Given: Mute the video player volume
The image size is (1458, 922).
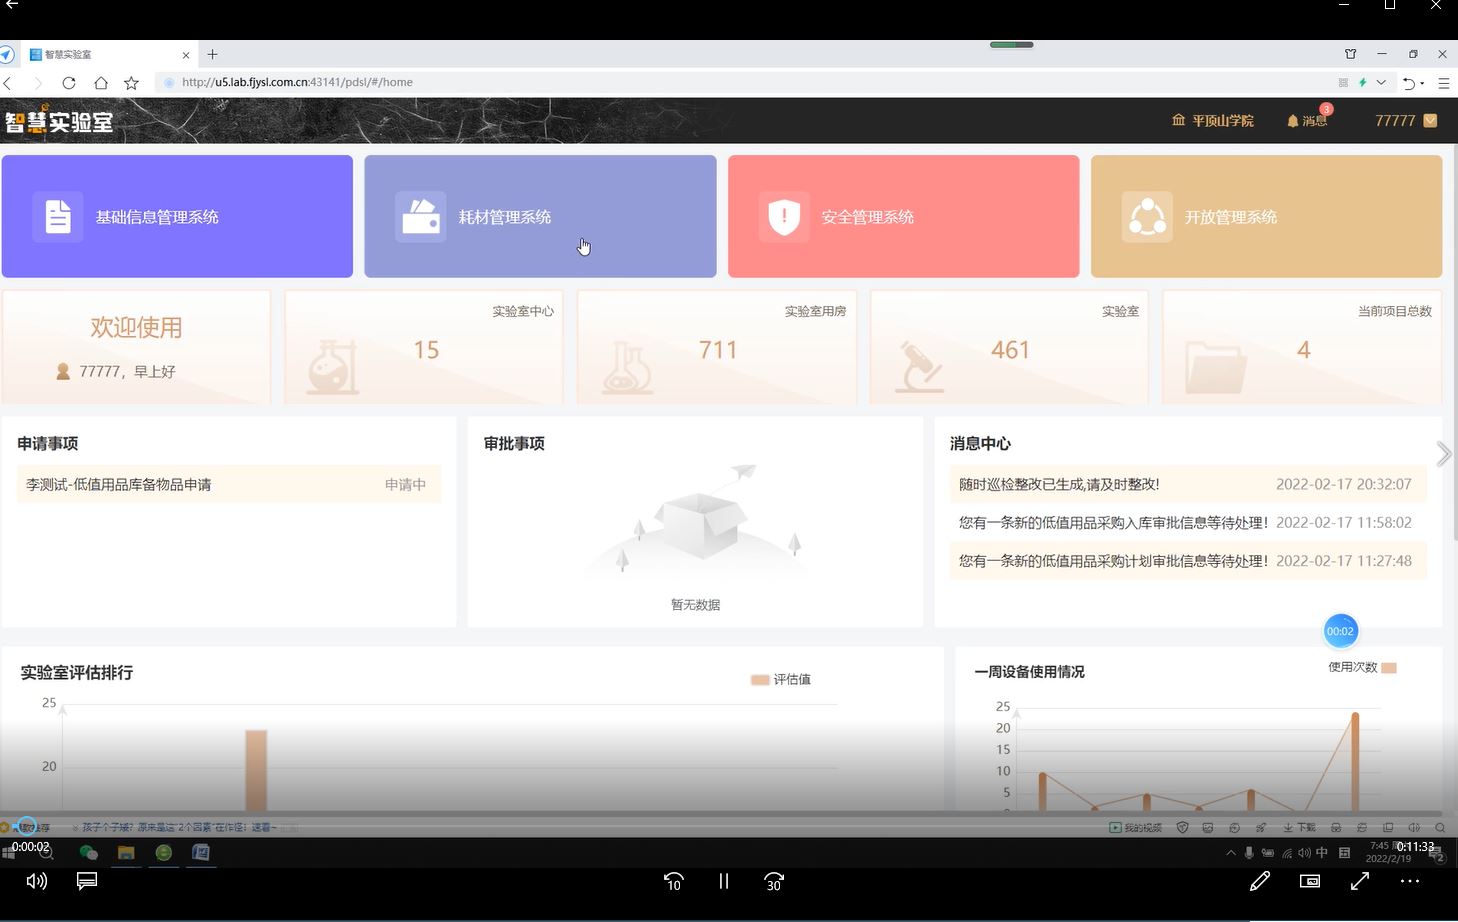Looking at the screenshot, I should (x=37, y=881).
